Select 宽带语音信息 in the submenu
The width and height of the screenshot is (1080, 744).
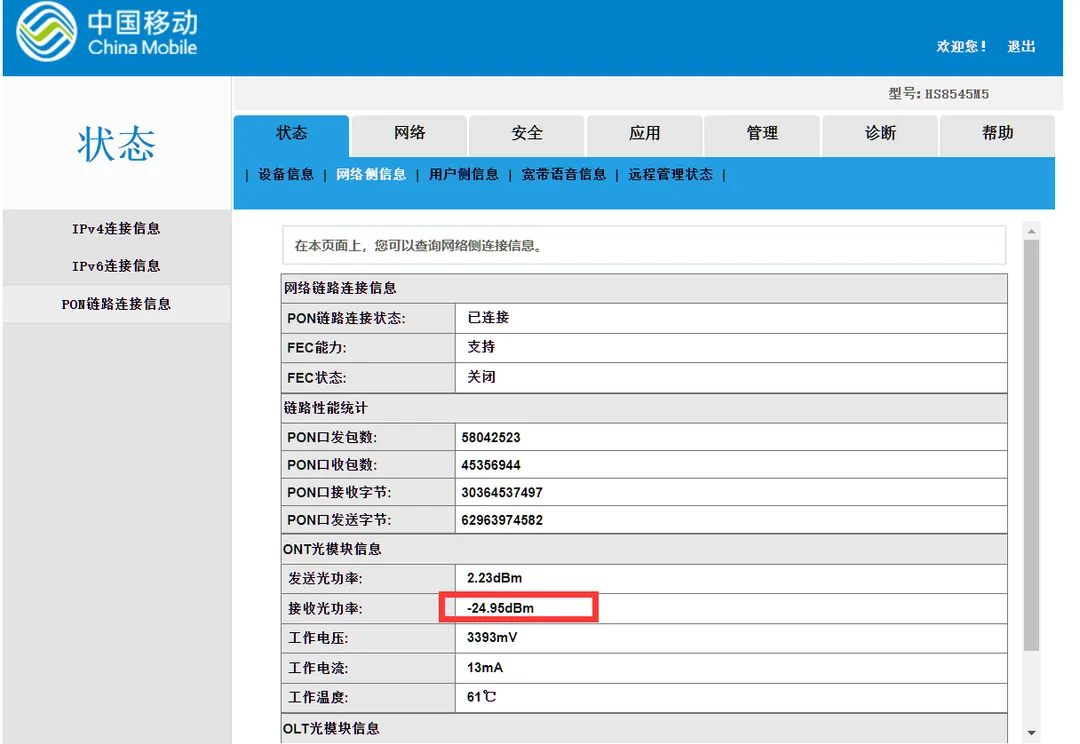tap(563, 175)
